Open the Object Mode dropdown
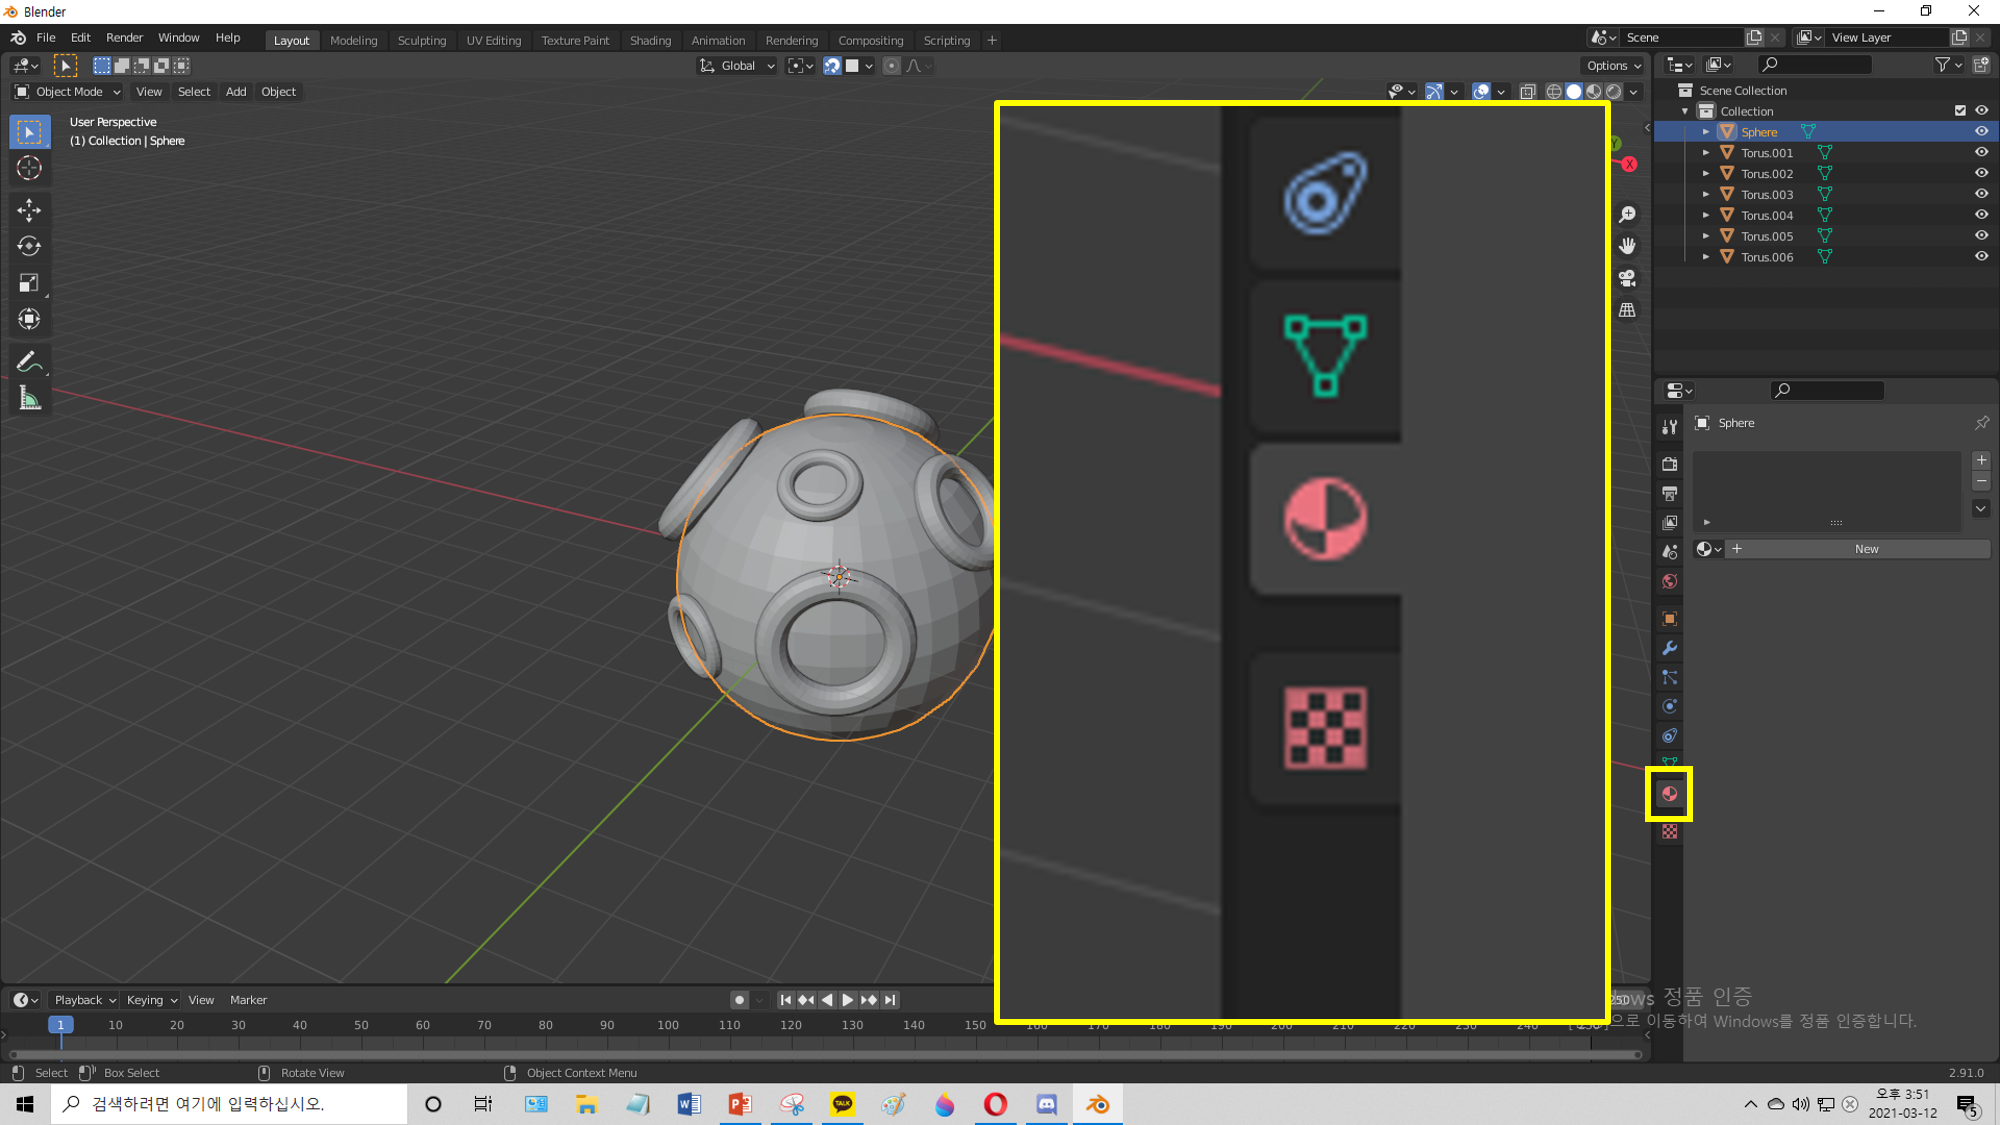2000x1125 pixels. [67, 92]
